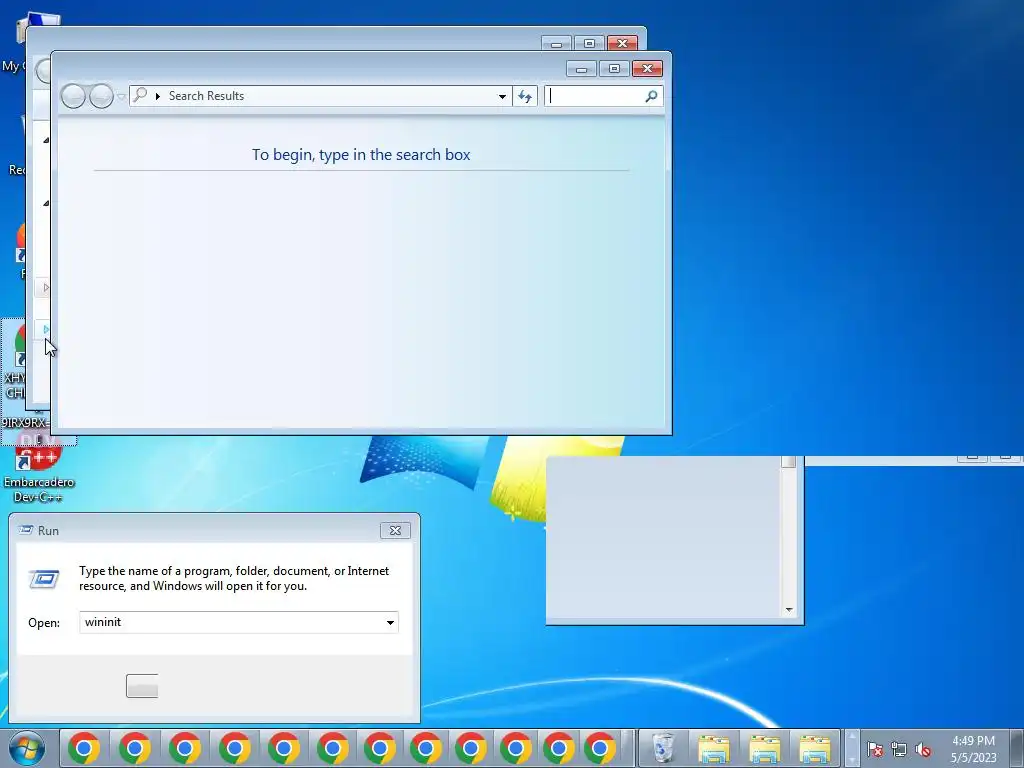Screen dimensions: 1024x768
Task: Click the first Chrome icon in taskbar
Action: point(84,748)
